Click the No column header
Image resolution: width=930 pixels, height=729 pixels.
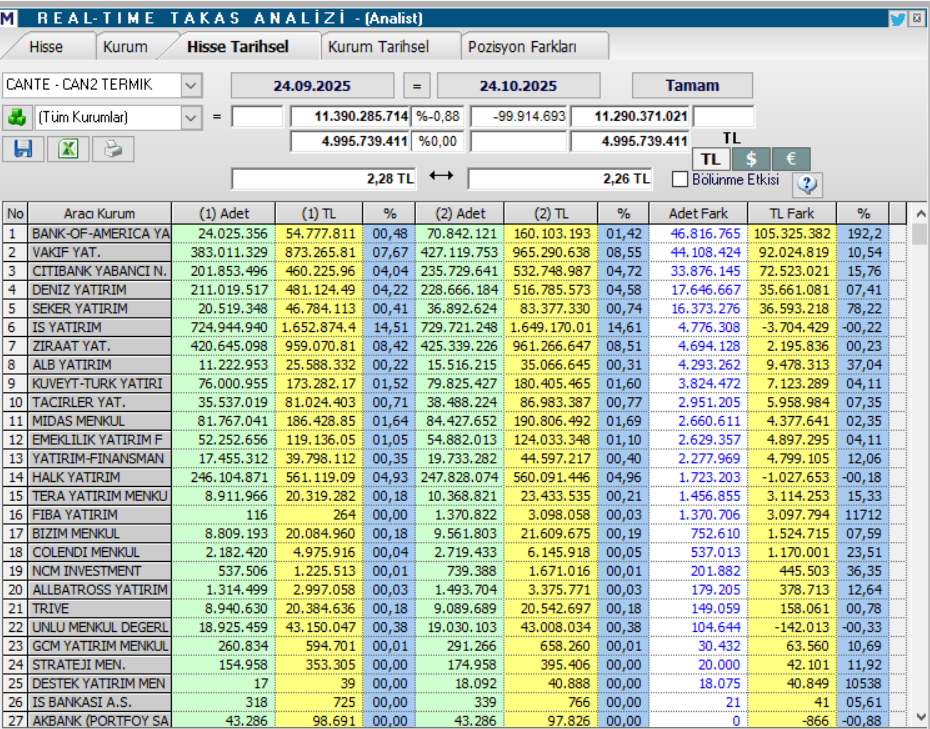[15, 214]
